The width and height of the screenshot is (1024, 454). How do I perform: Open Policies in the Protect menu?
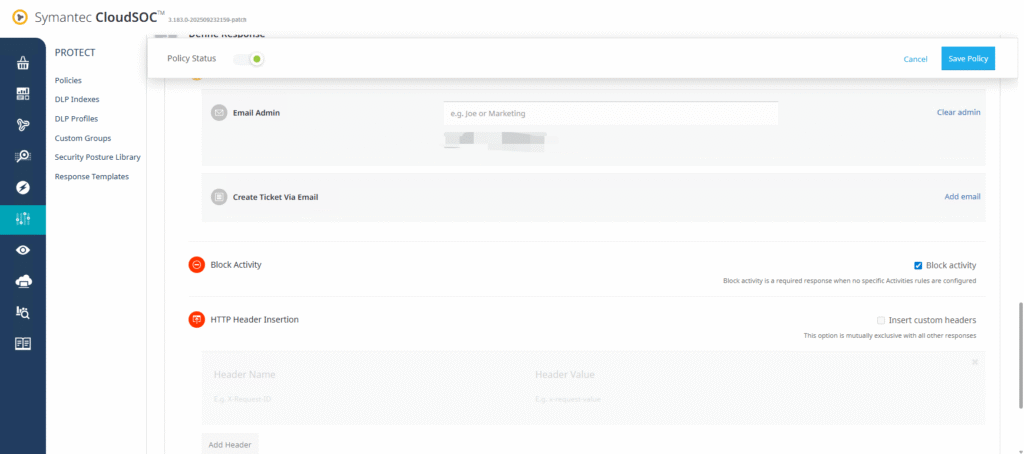click(68, 80)
